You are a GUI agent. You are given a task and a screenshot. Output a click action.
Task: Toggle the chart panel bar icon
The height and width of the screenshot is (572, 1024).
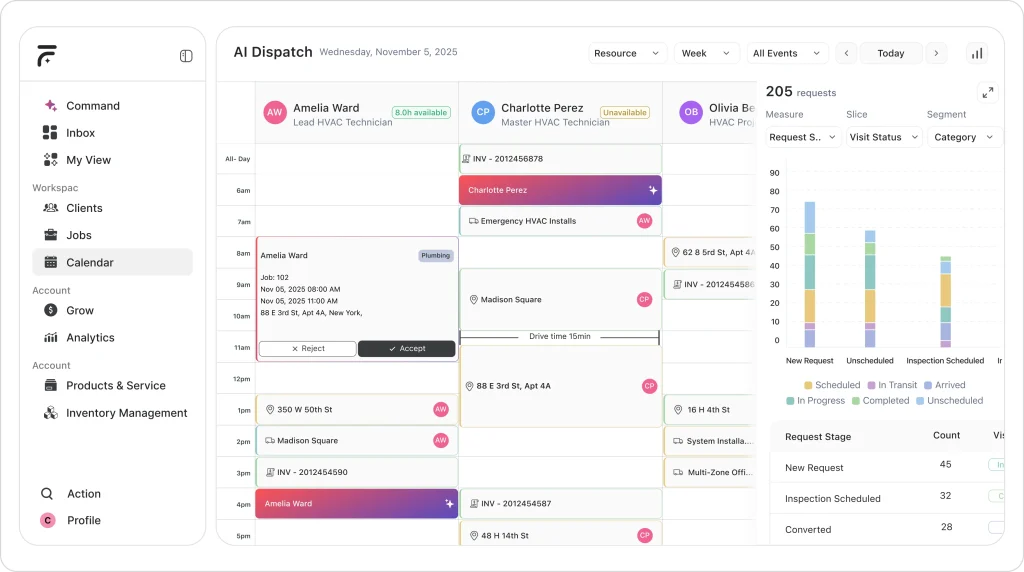(977, 54)
